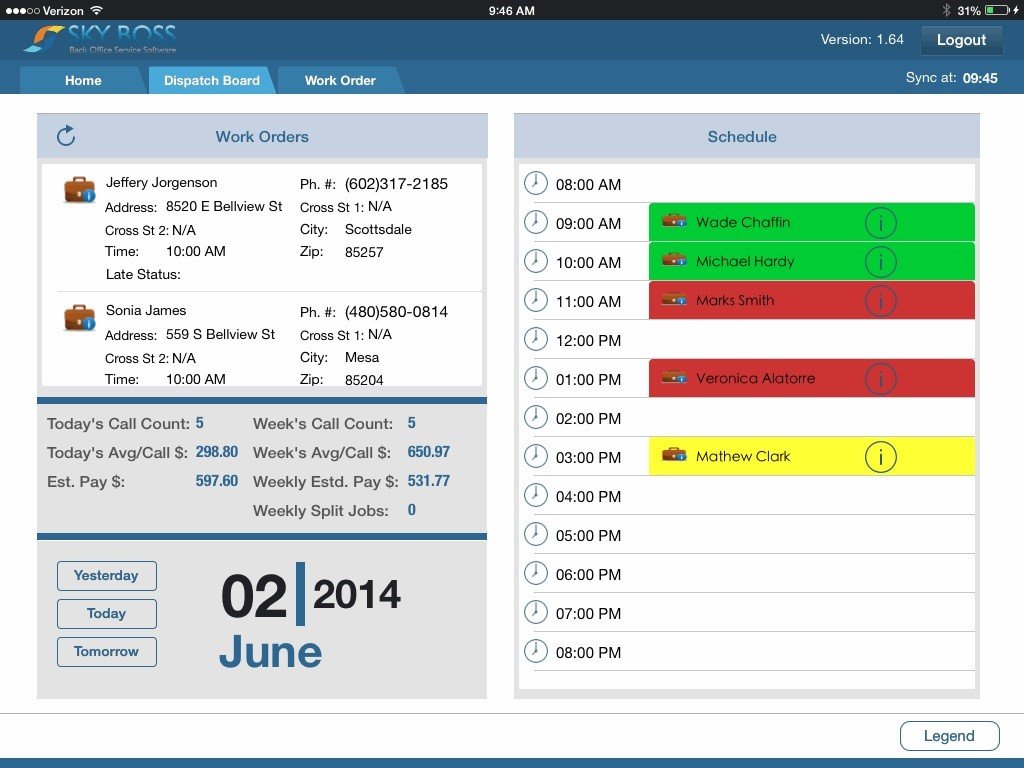Tap phone number (602)317-2185
The height and width of the screenshot is (768, 1024).
tap(396, 184)
